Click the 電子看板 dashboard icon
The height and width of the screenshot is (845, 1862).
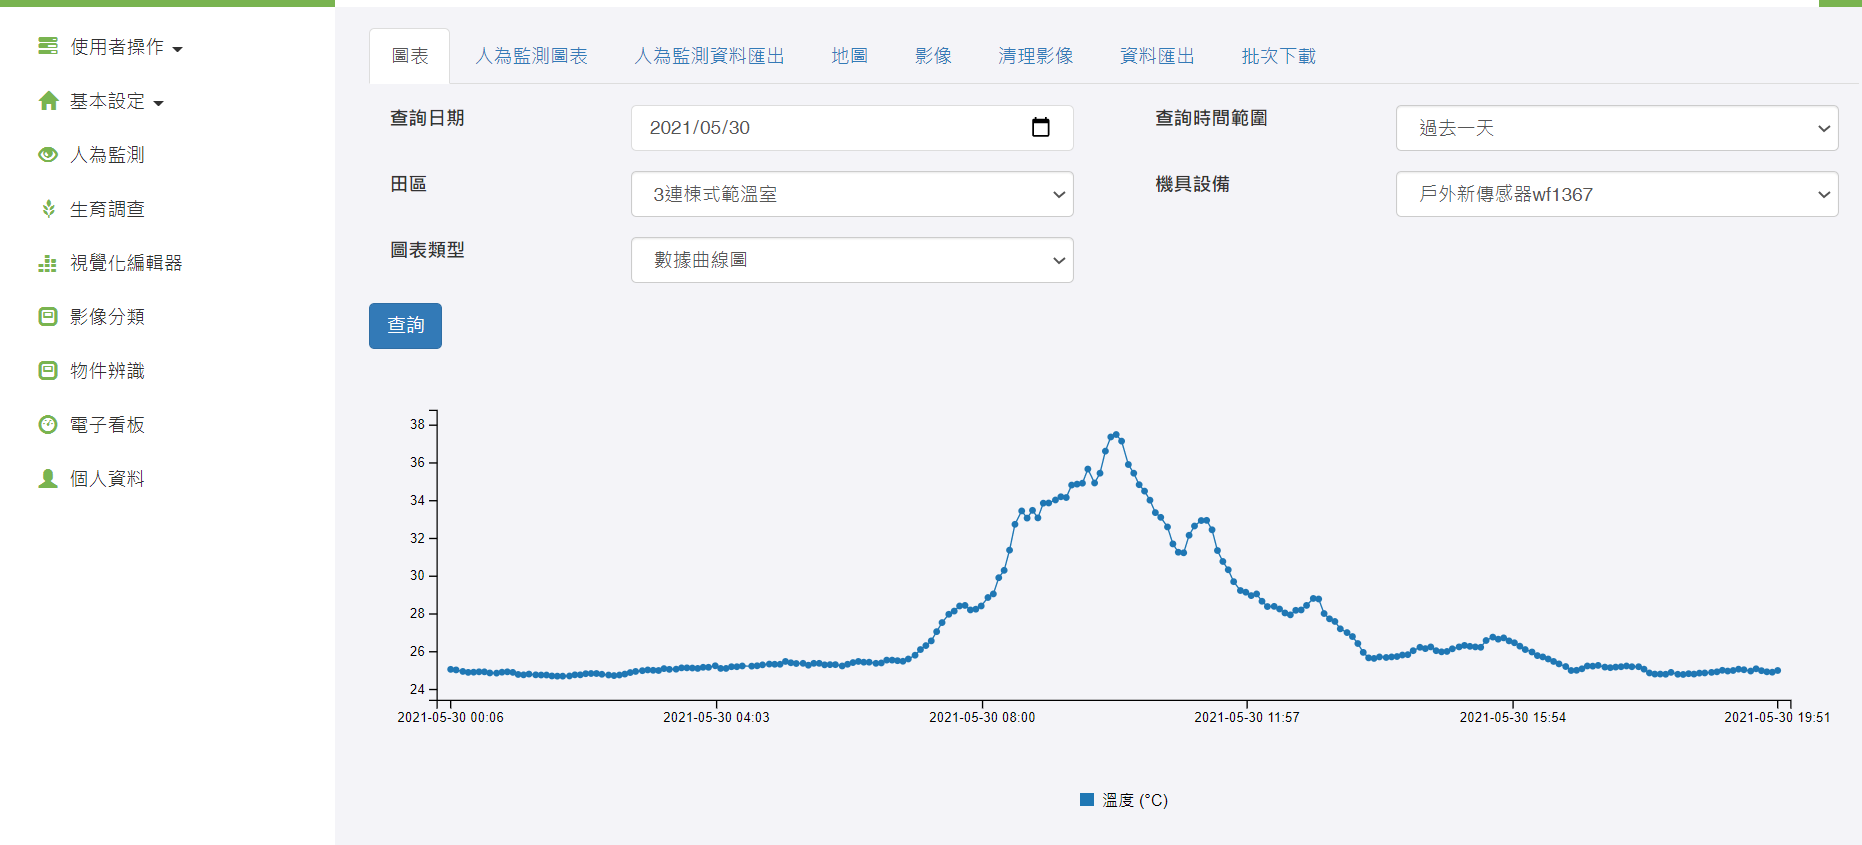(48, 425)
